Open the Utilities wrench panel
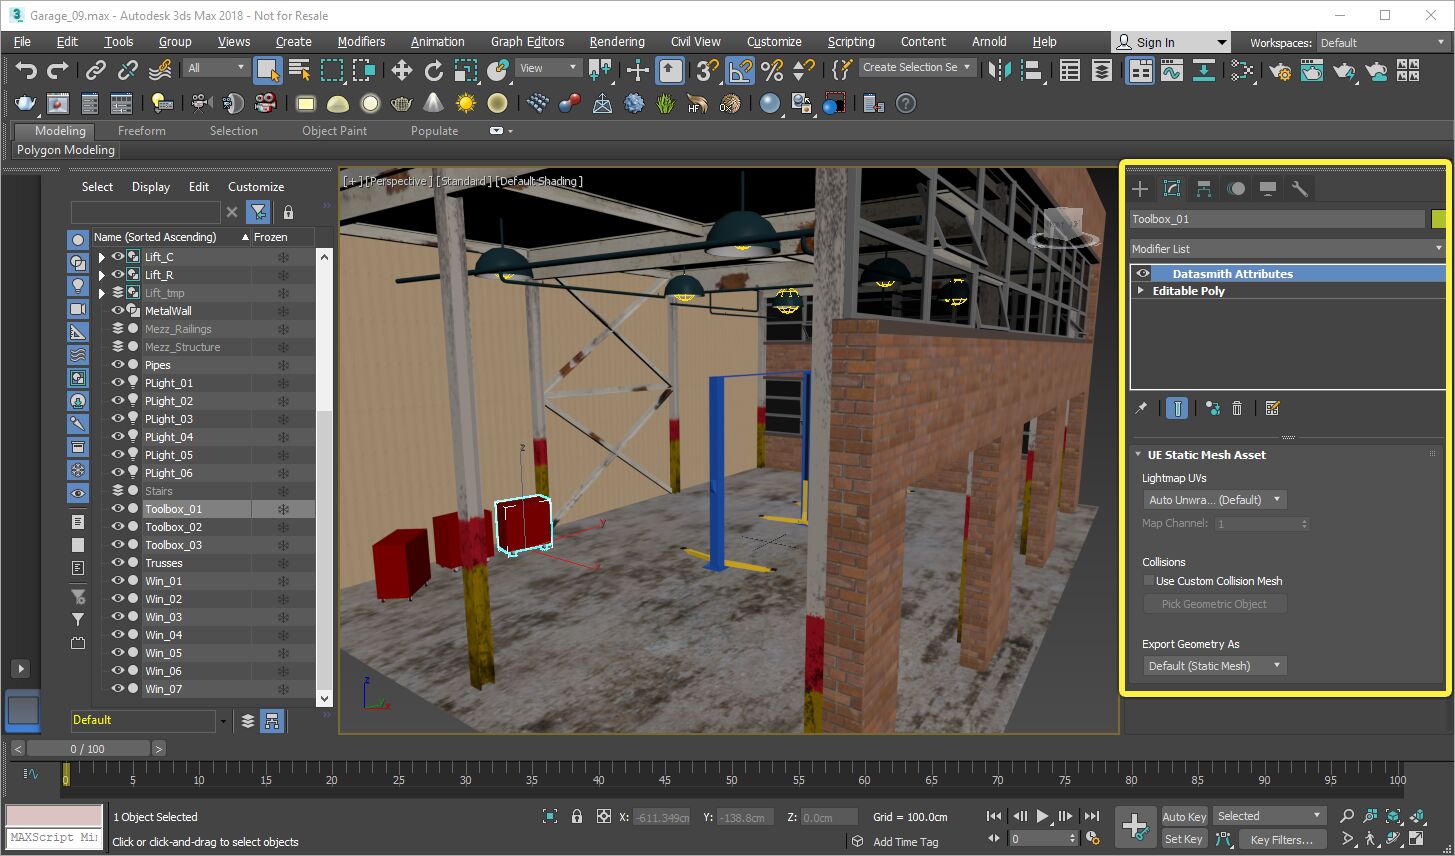Screen dimensions: 1455x856 coord(1299,189)
